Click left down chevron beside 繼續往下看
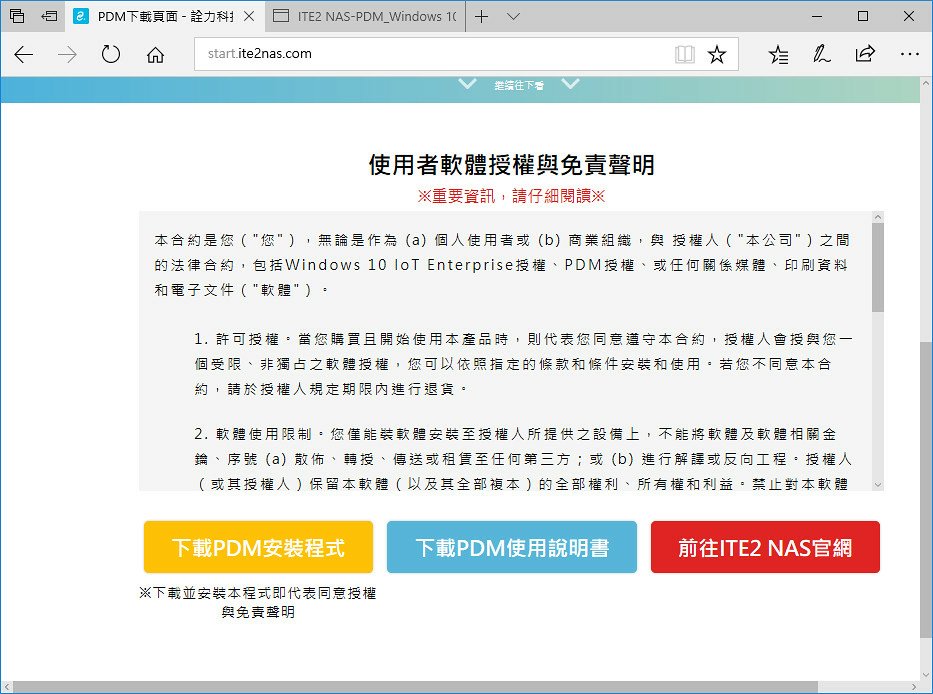933x694 pixels. (468, 84)
